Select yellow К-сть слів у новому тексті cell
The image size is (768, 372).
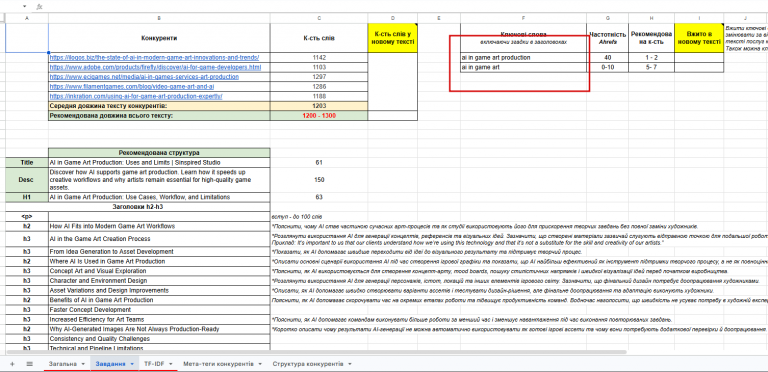(x=393, y=38)
